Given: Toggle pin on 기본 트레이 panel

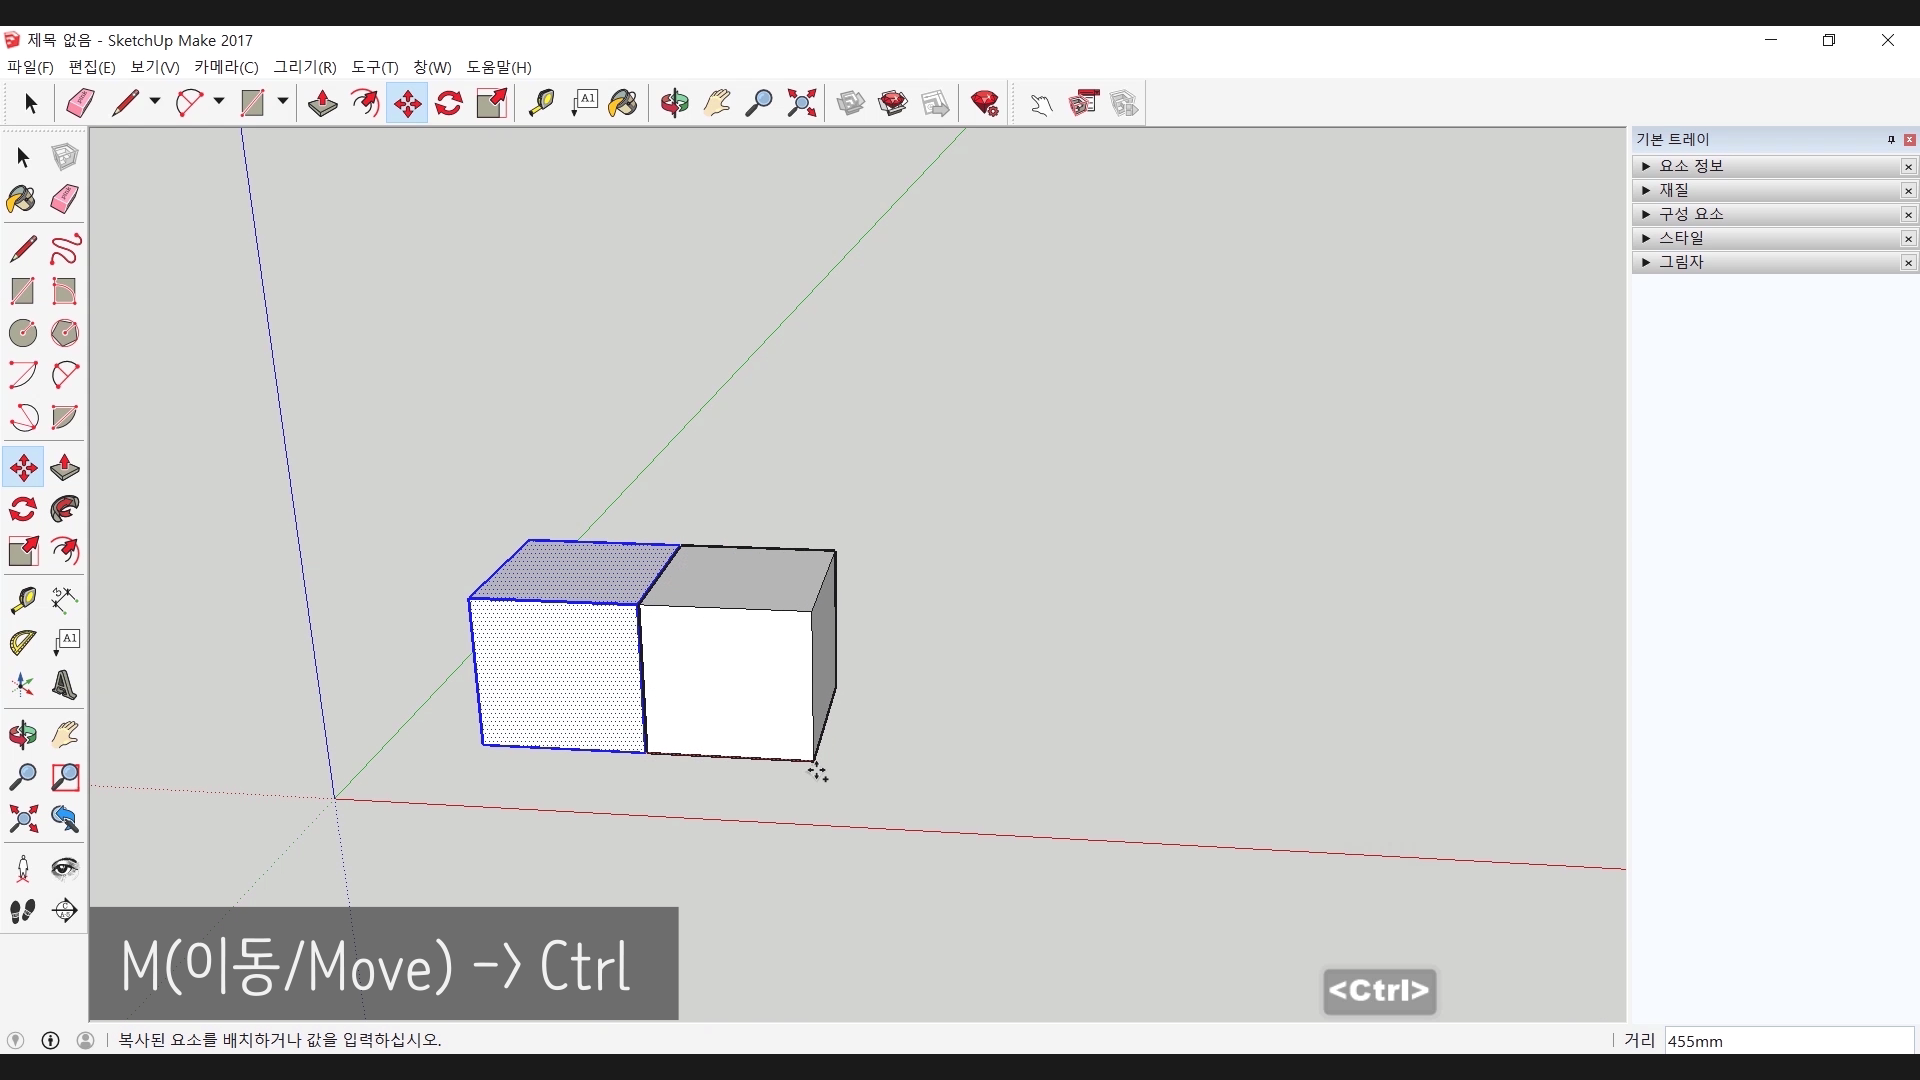Looking at the screenshot, I should pyautogui.click(x=1891, y=140).
